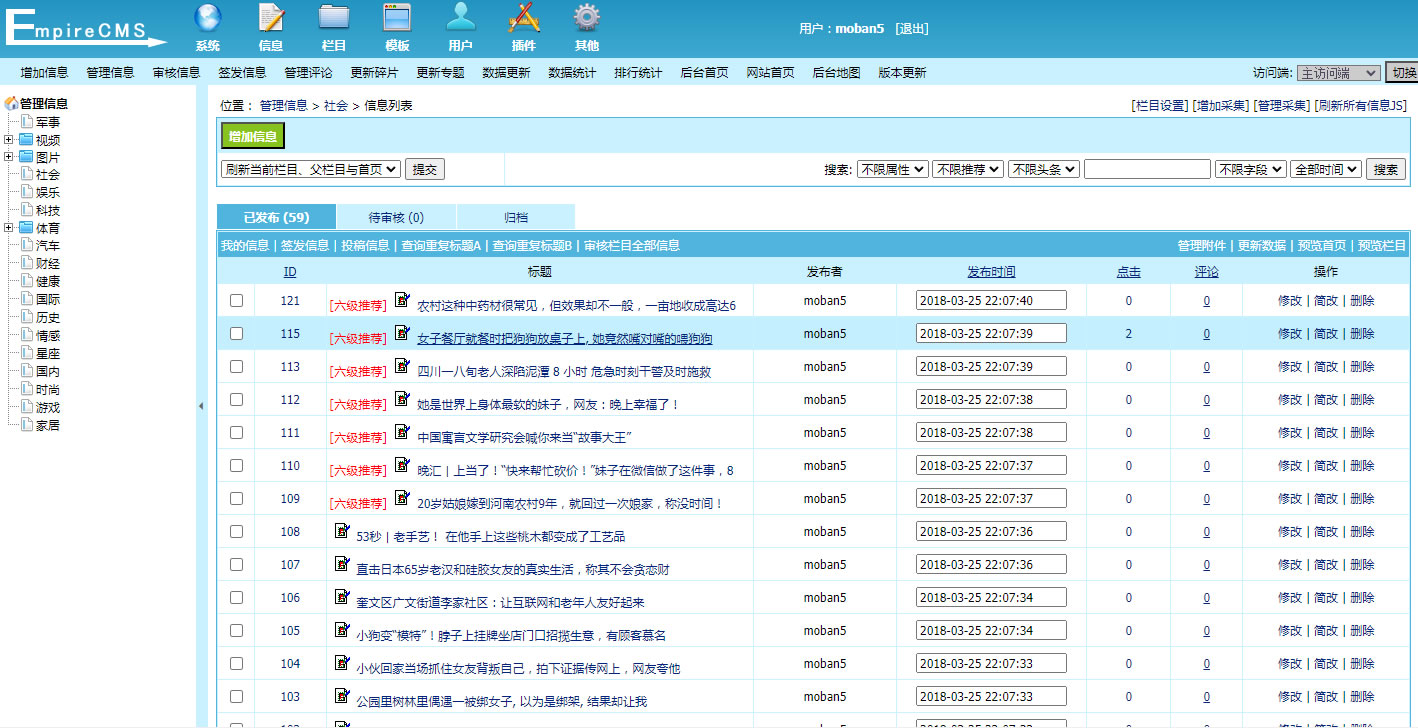
Task: Expand the 体育 tree node
Action: click(9, 228)
